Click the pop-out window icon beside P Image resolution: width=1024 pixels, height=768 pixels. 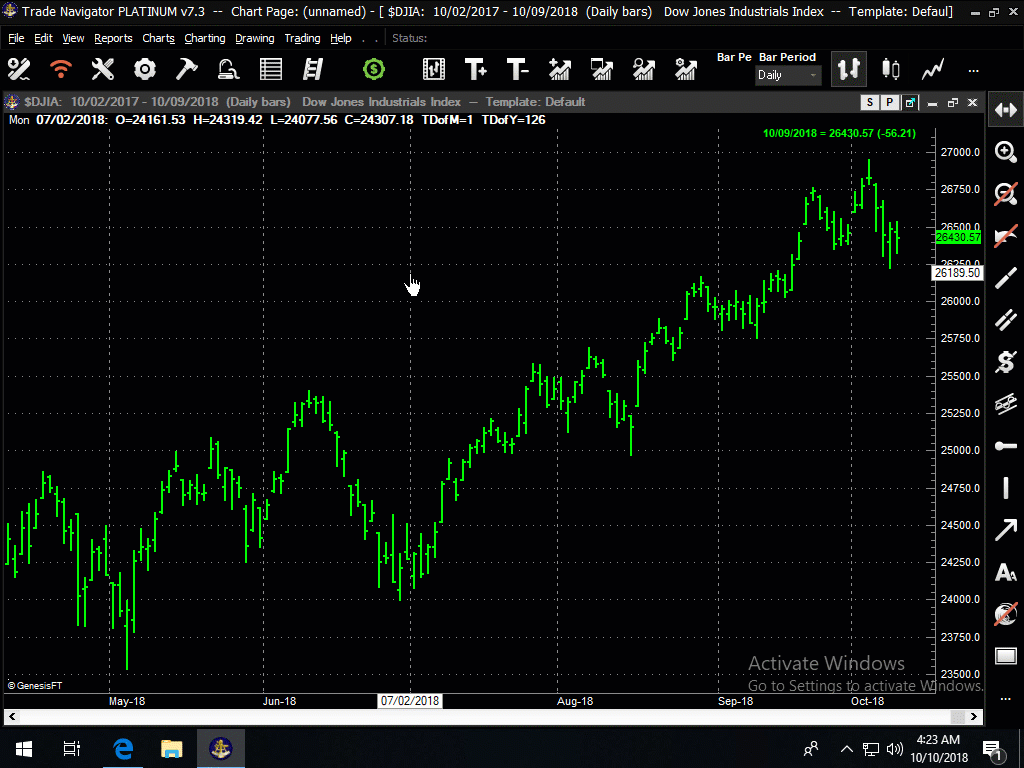(x=910, y=103)
